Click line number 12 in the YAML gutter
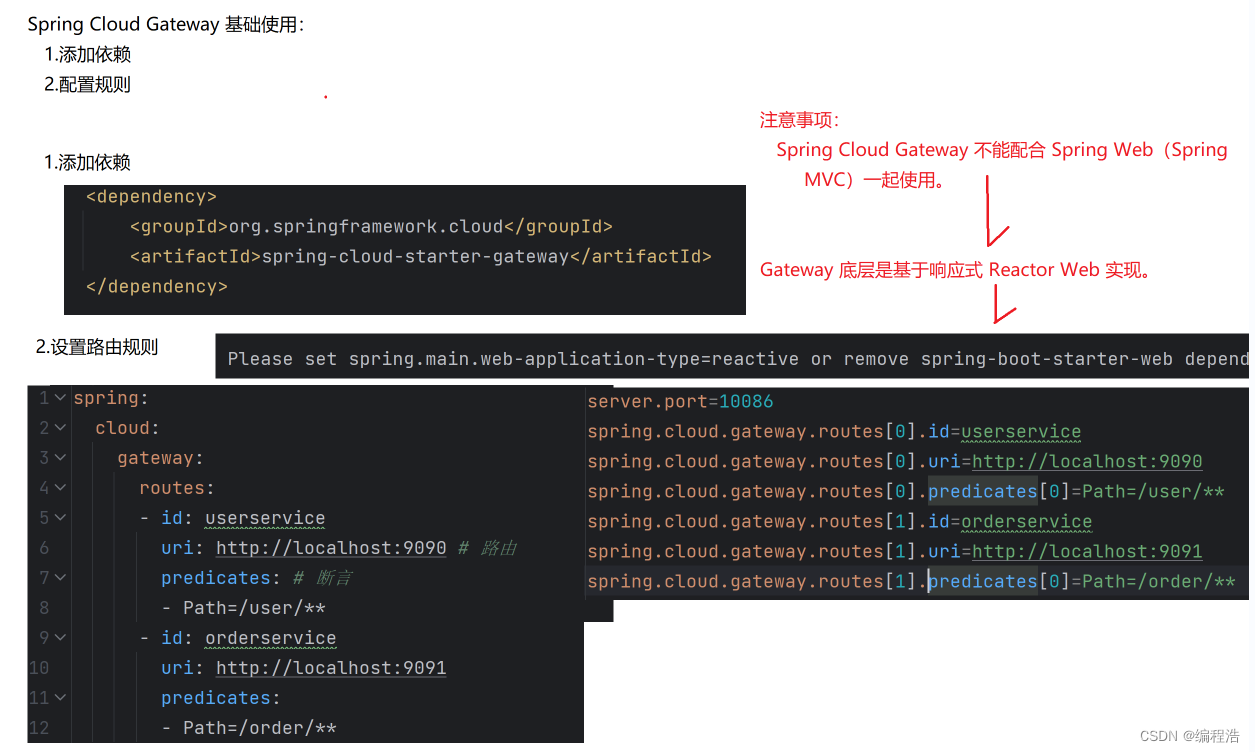1255x752 pixels. pos(38,728)
